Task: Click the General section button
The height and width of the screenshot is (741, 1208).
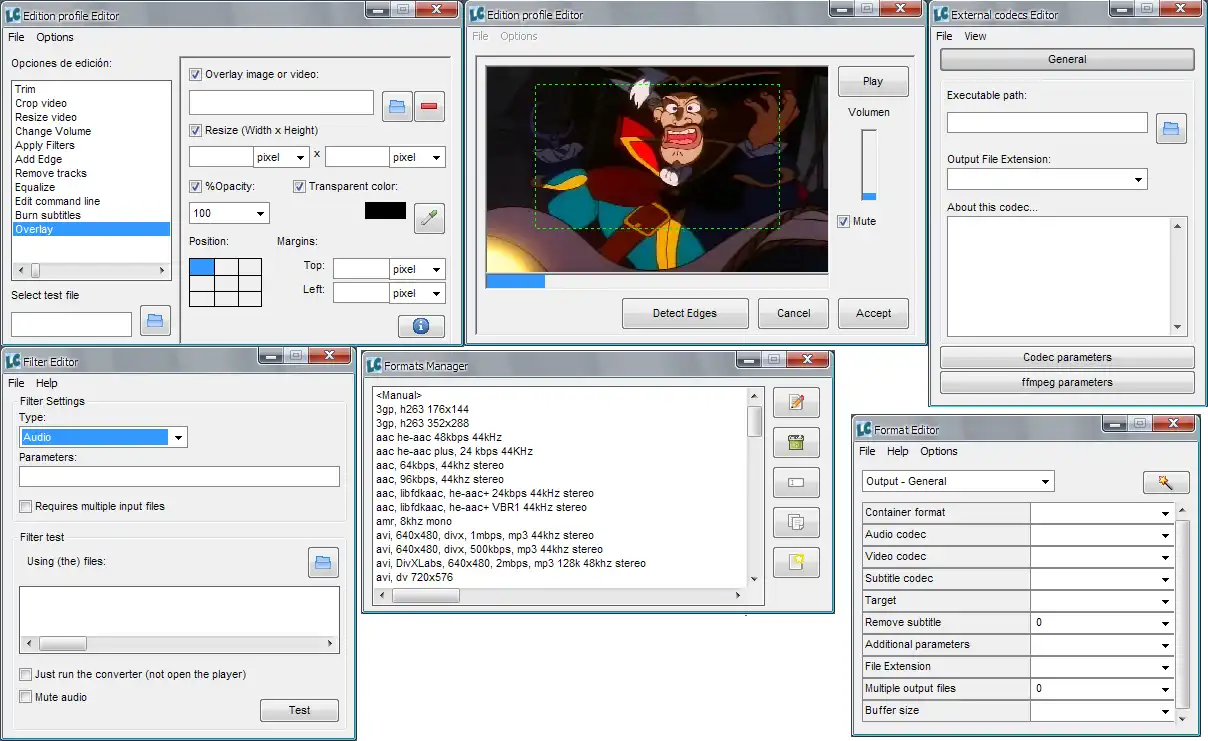Action: [x=1067, y=59]
